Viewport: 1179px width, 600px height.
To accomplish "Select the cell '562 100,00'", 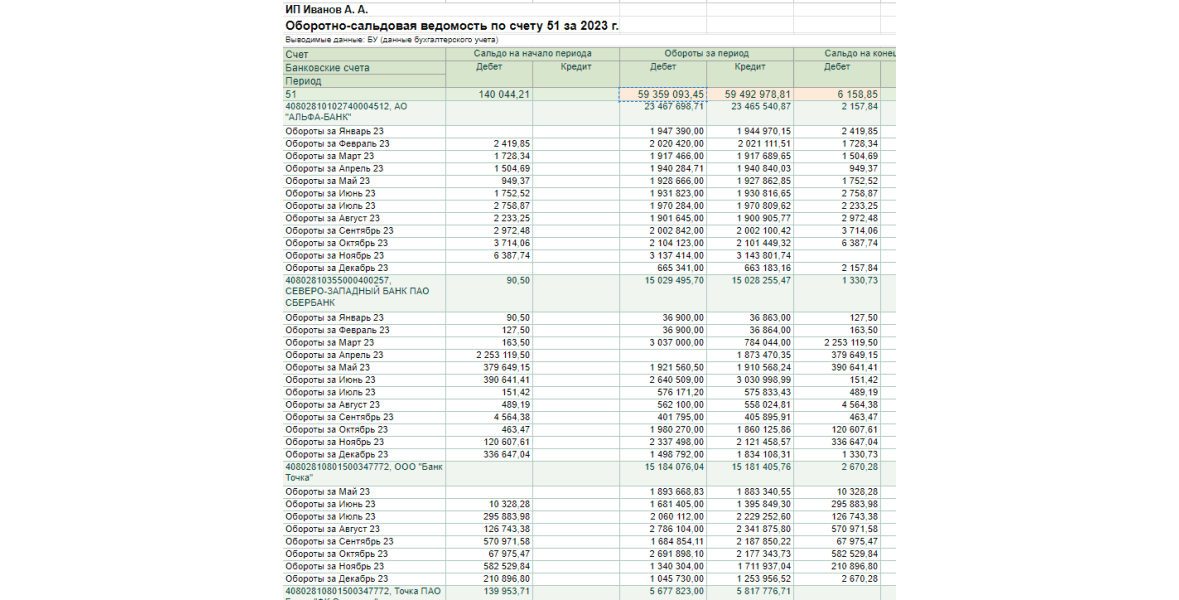I will point(662,405).
